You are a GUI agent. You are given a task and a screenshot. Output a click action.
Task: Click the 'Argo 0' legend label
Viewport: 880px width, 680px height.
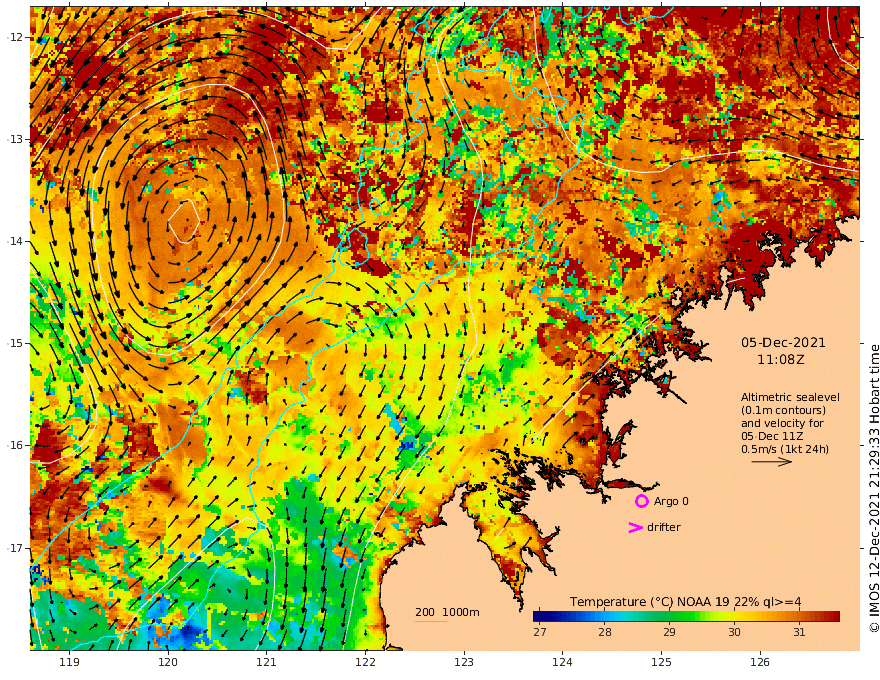tap(671, 501)
